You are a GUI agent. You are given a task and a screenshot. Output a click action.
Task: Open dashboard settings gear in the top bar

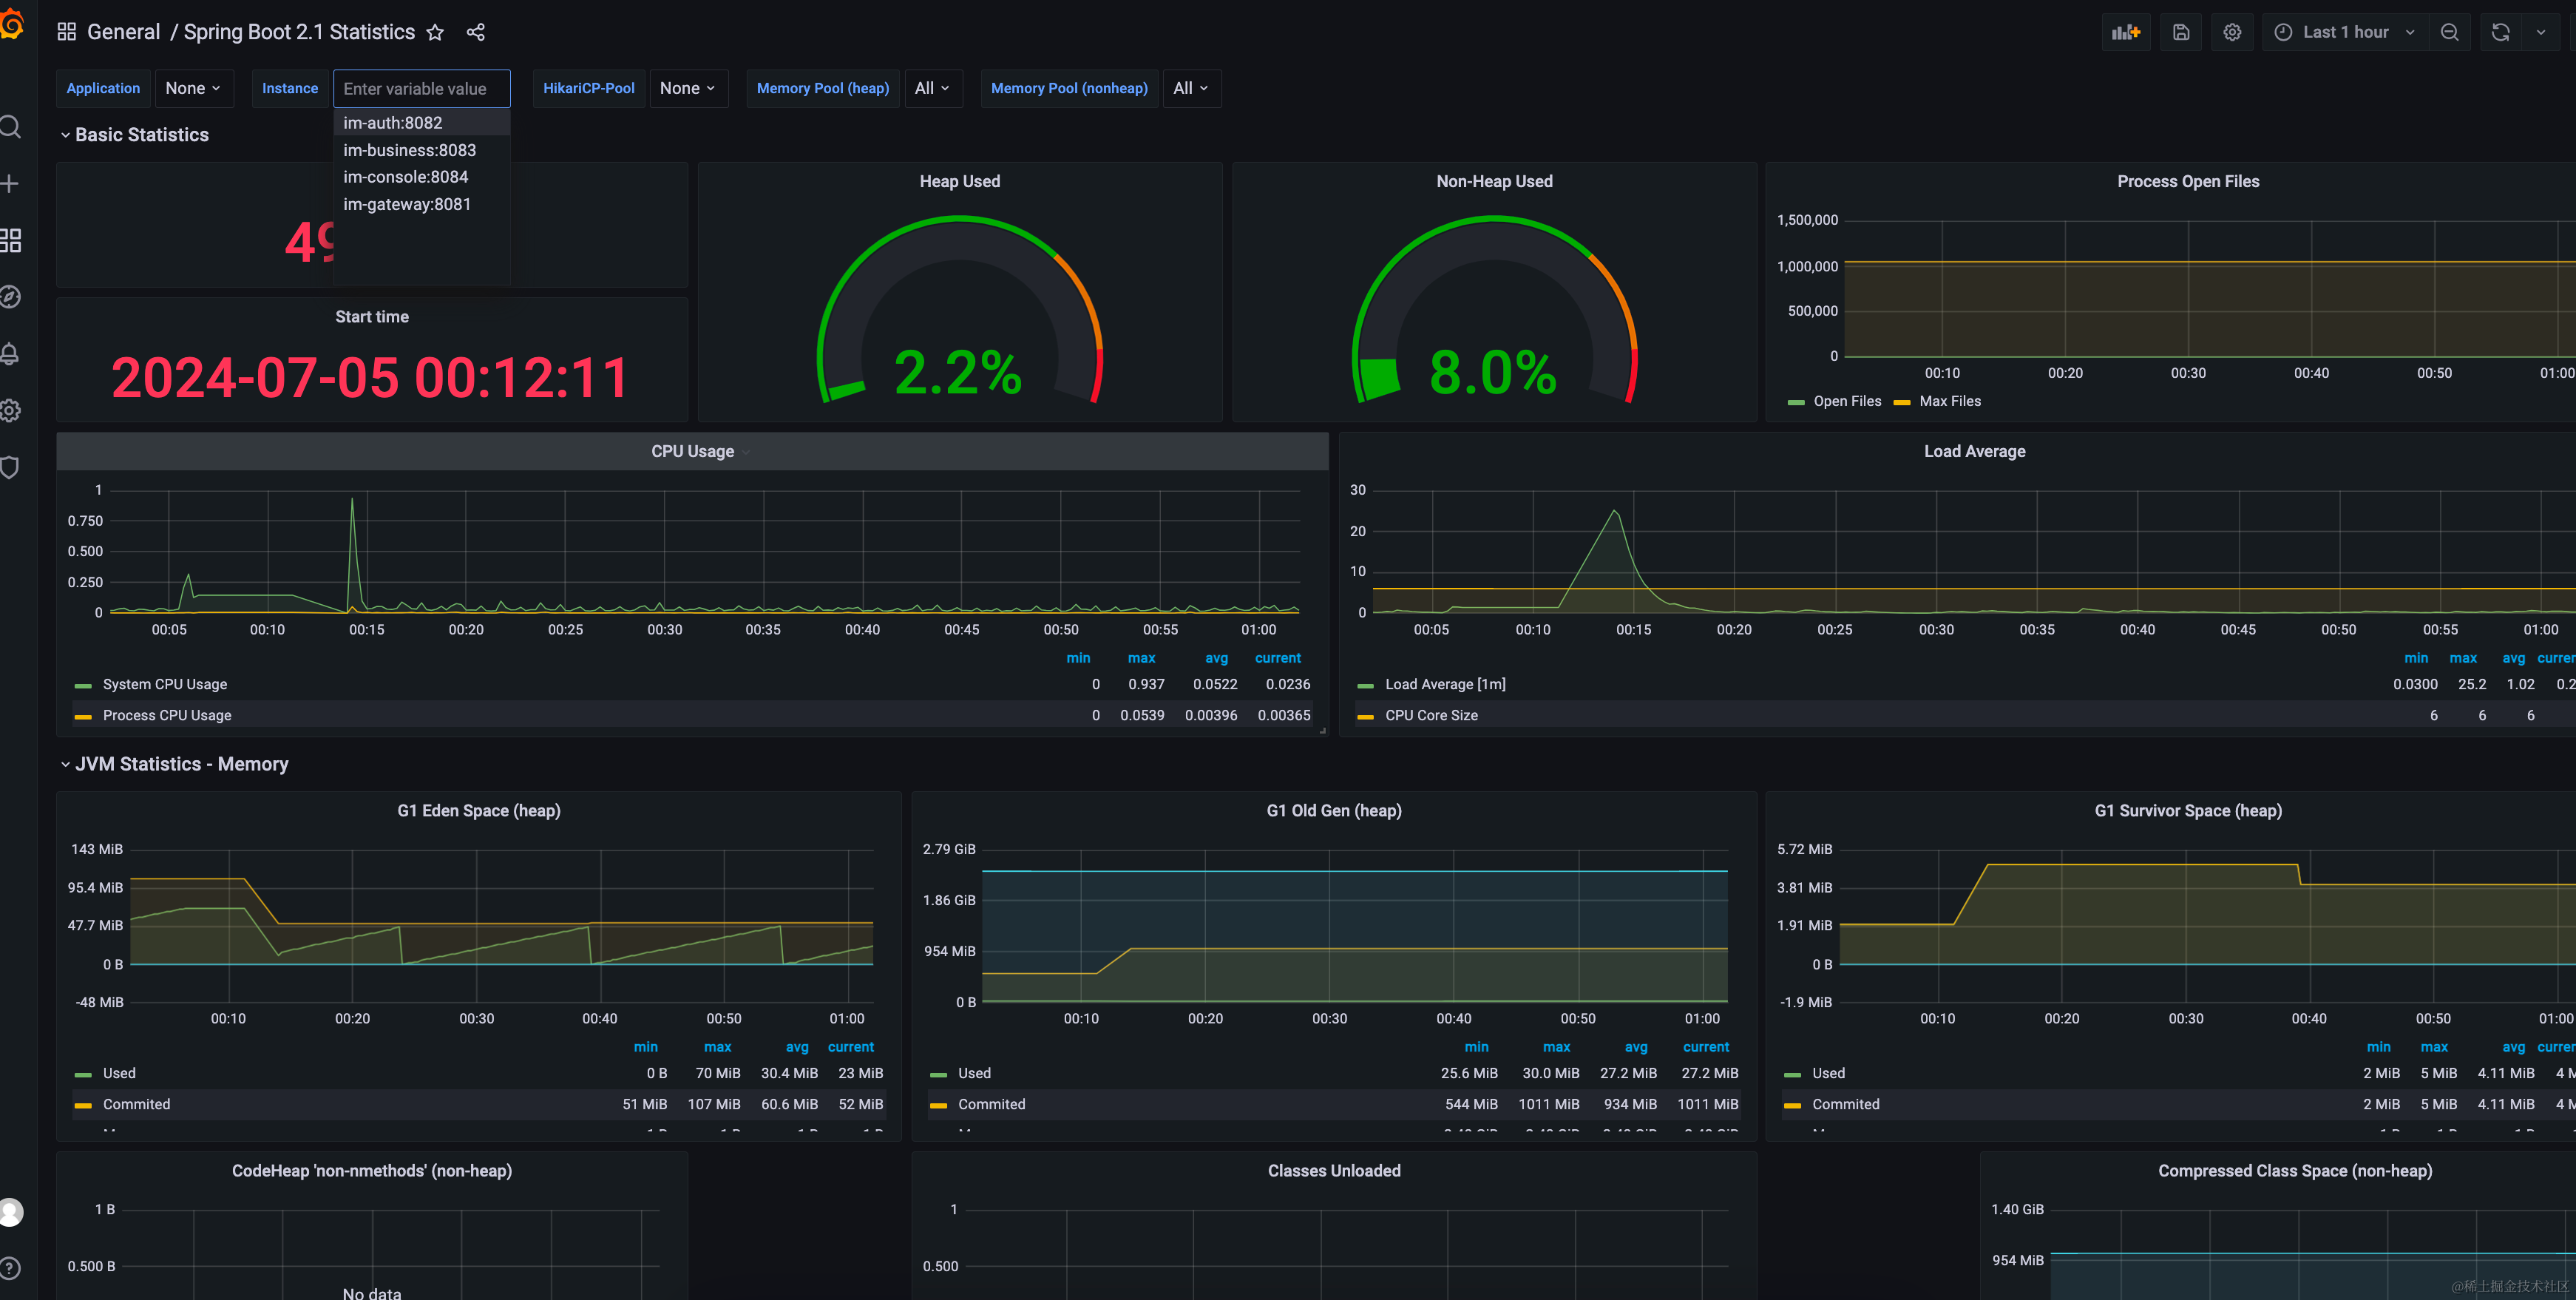[2232, 32]
